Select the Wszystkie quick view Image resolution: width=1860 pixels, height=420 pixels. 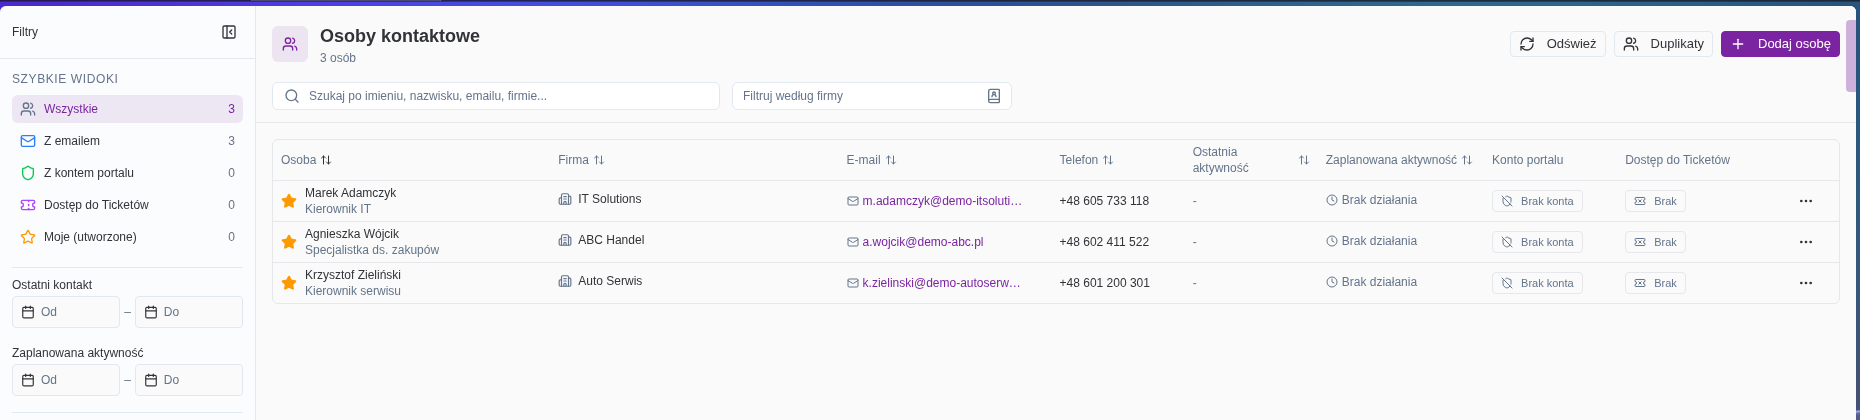point(127,109)
